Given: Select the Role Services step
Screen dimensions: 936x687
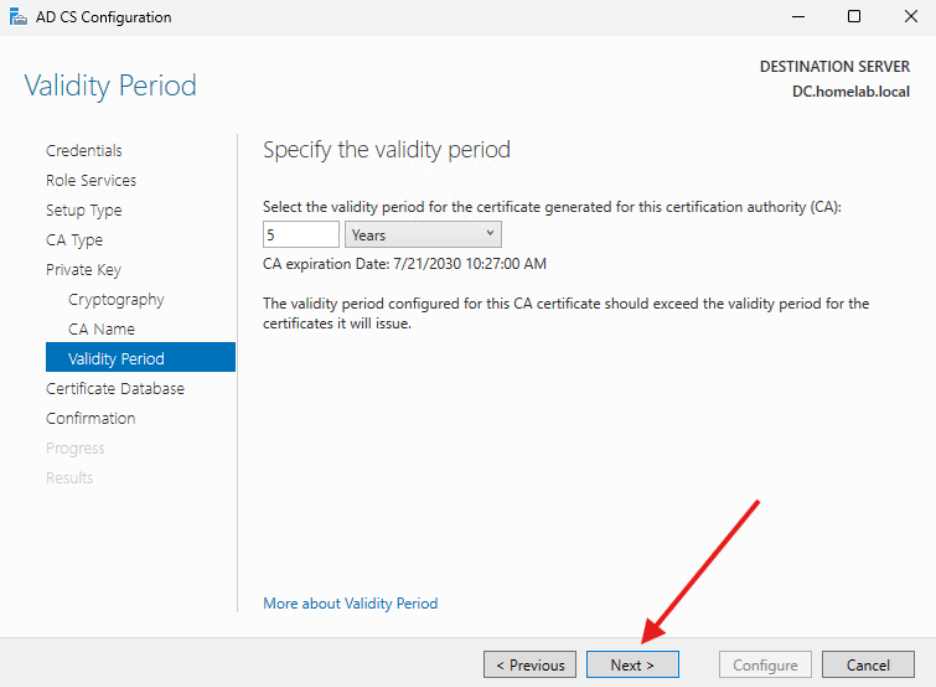Looking at the screenshot, I should 91,180.
